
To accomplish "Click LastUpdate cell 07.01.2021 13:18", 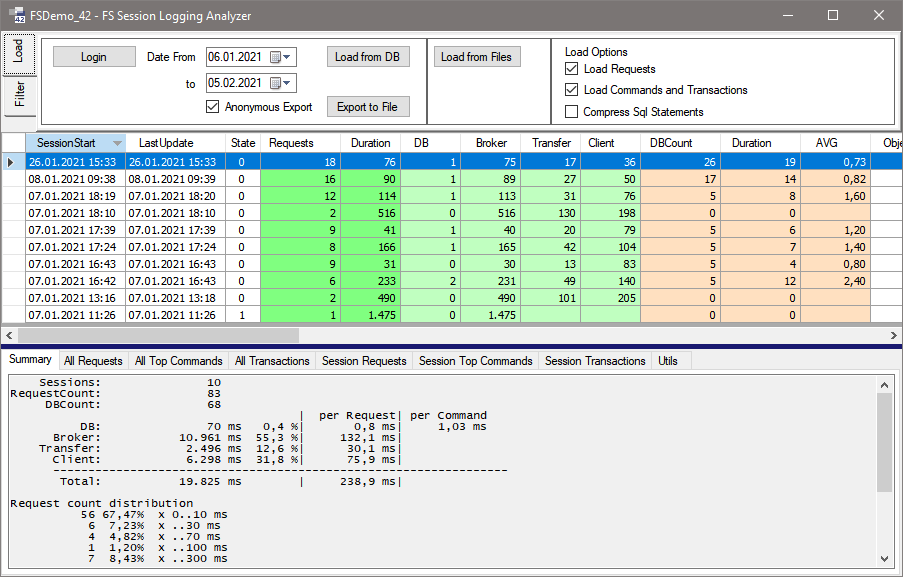I will pyautogui.click(x=175, y=298).
